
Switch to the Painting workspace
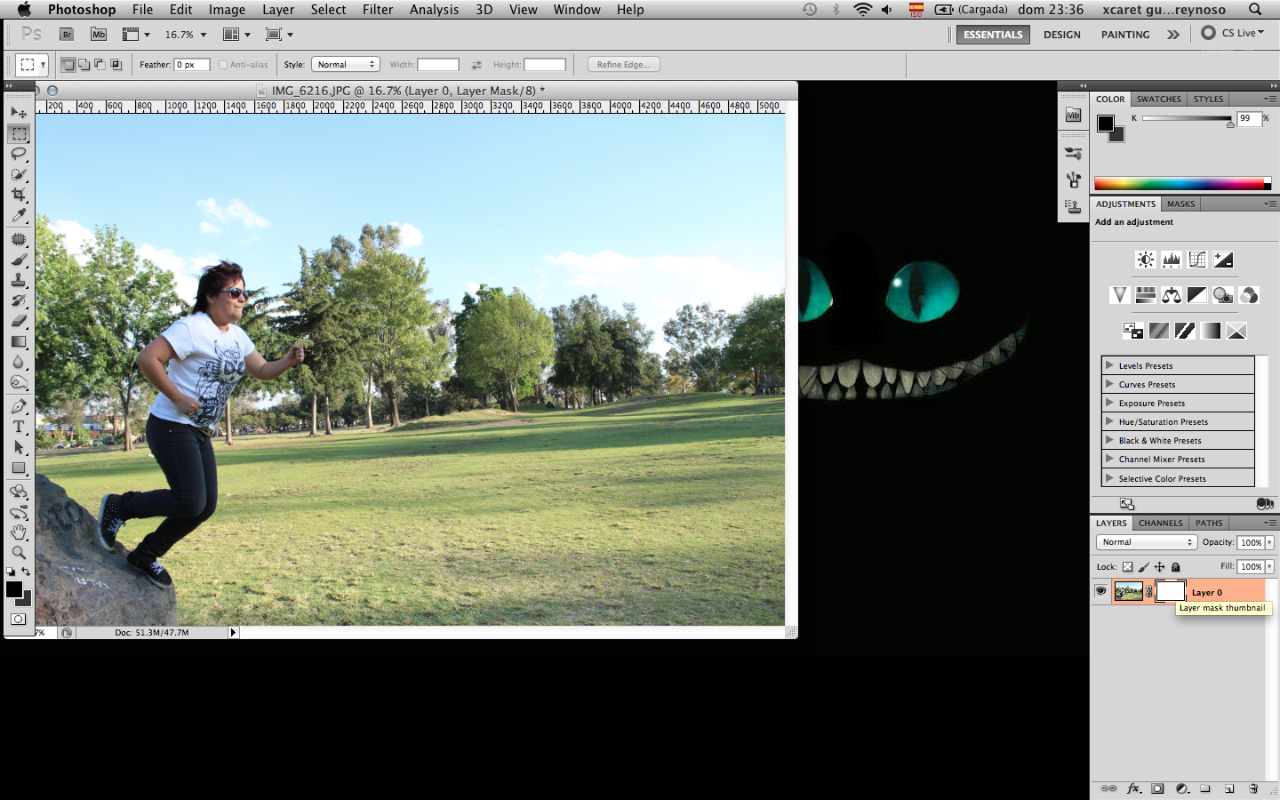coord(1126,34)
